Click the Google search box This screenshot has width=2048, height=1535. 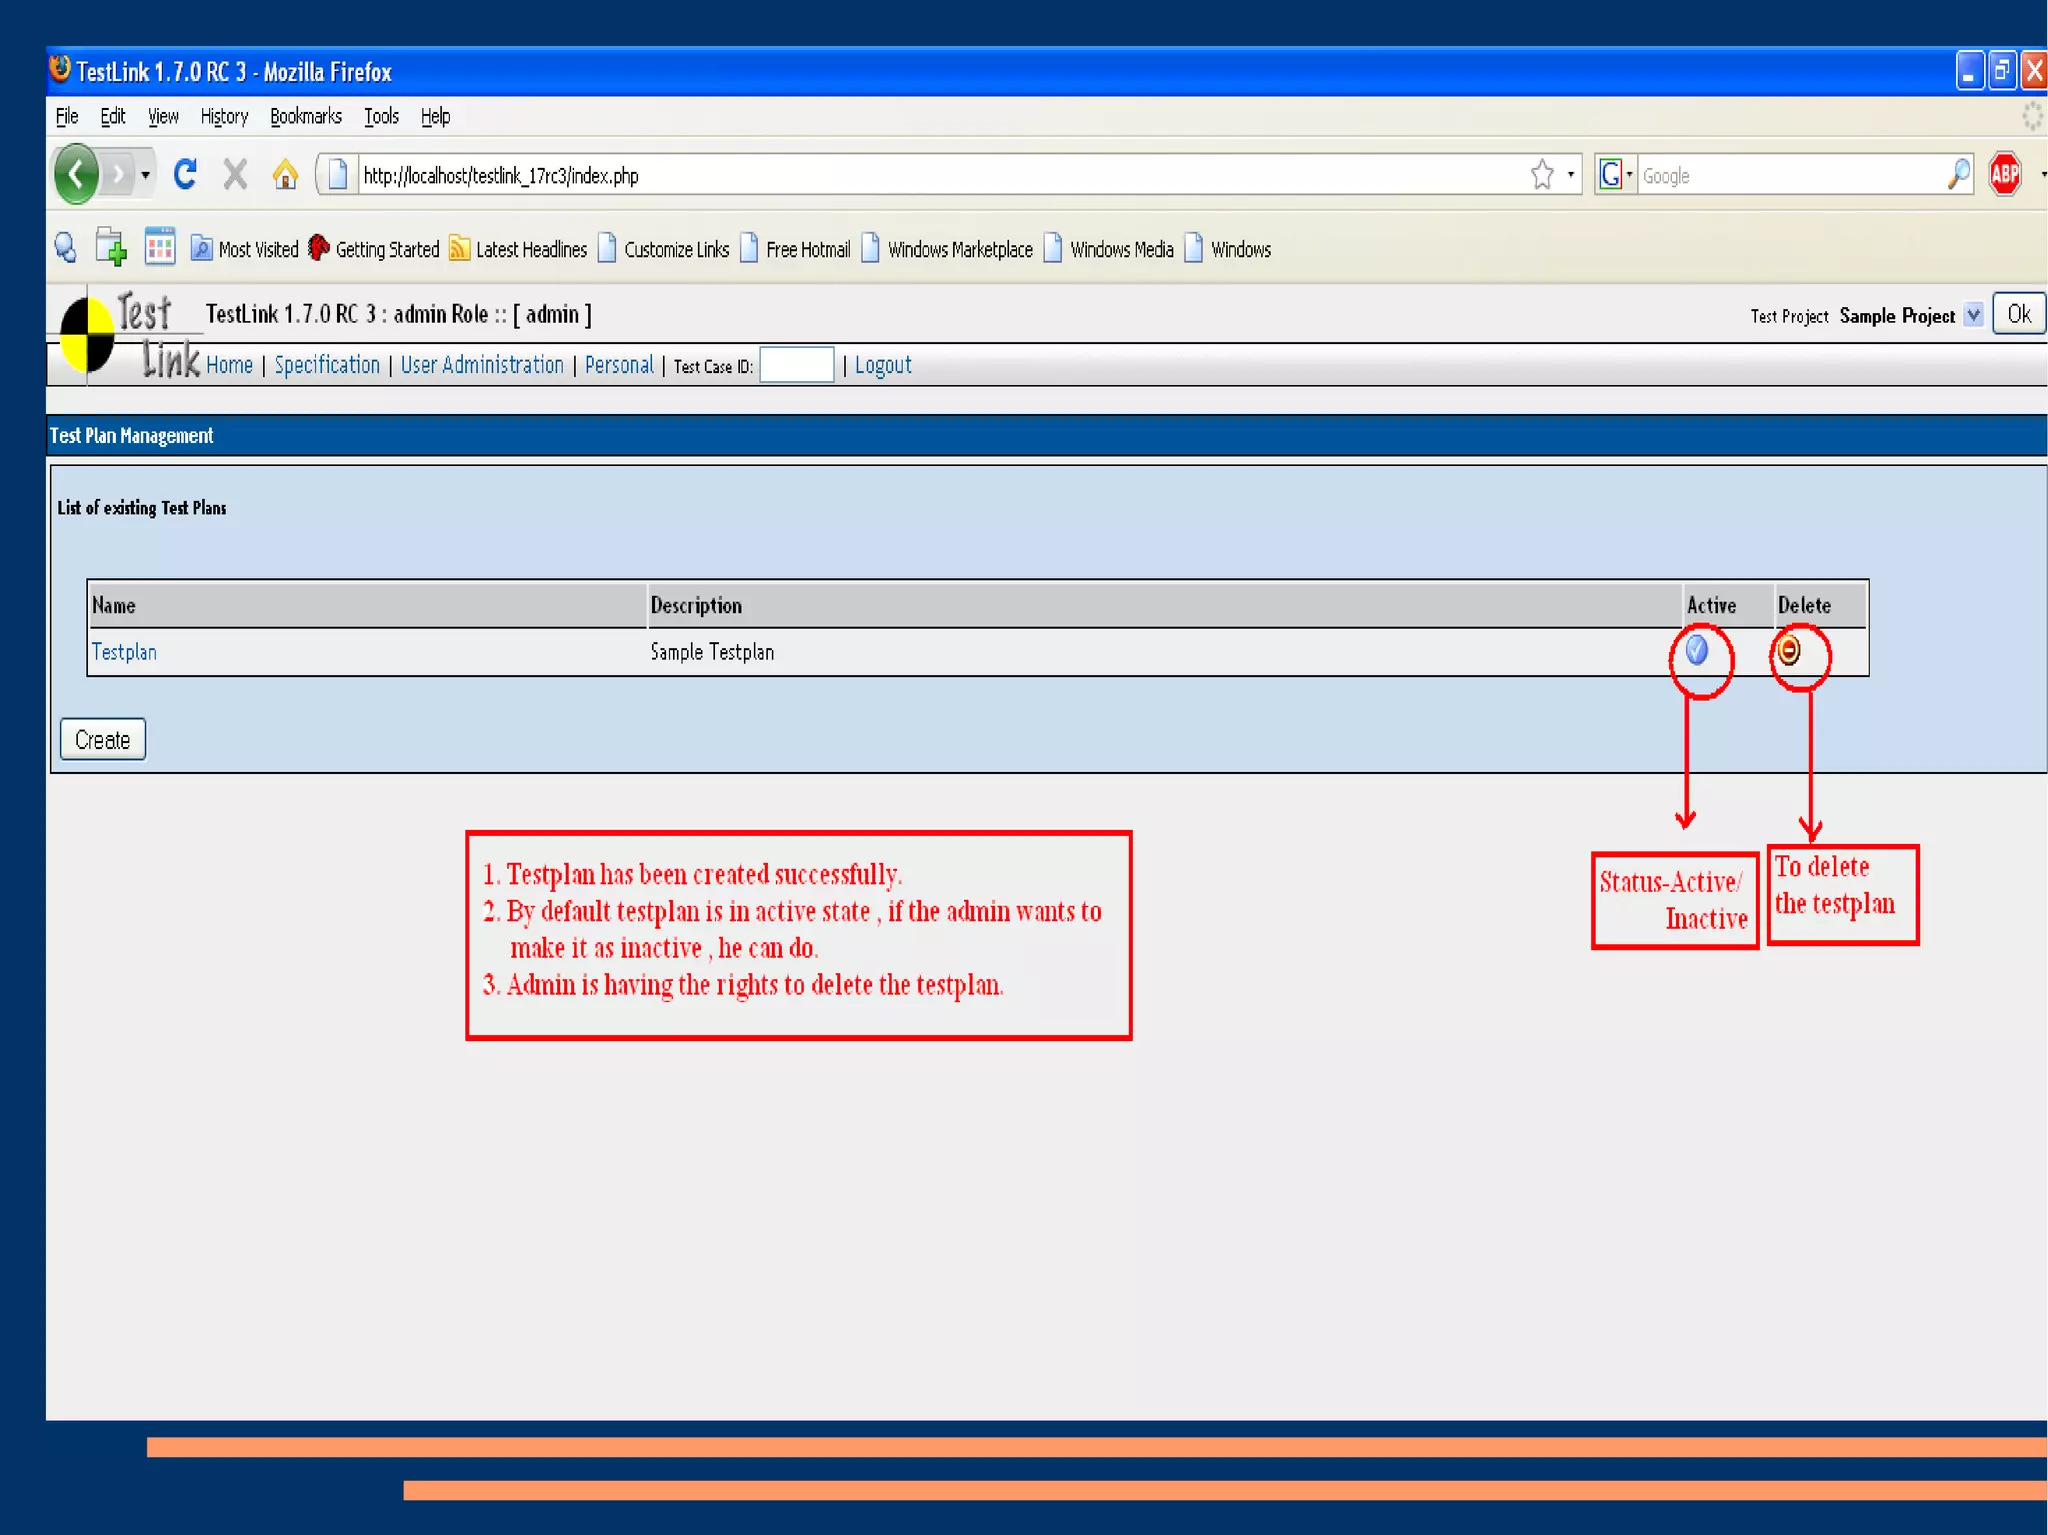[1790, 175]
